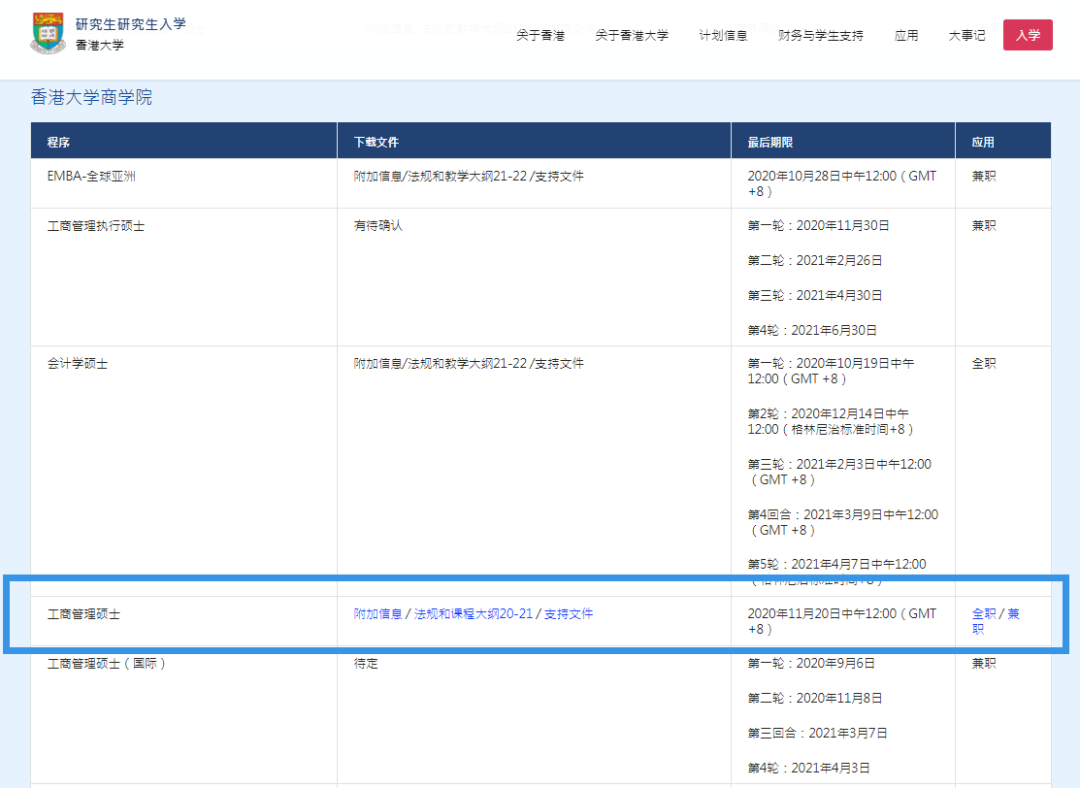The height and width of the screenshot is (788, 1080).
Task: Open the 财务与学生支持 menu item
Action: point(820,36)
